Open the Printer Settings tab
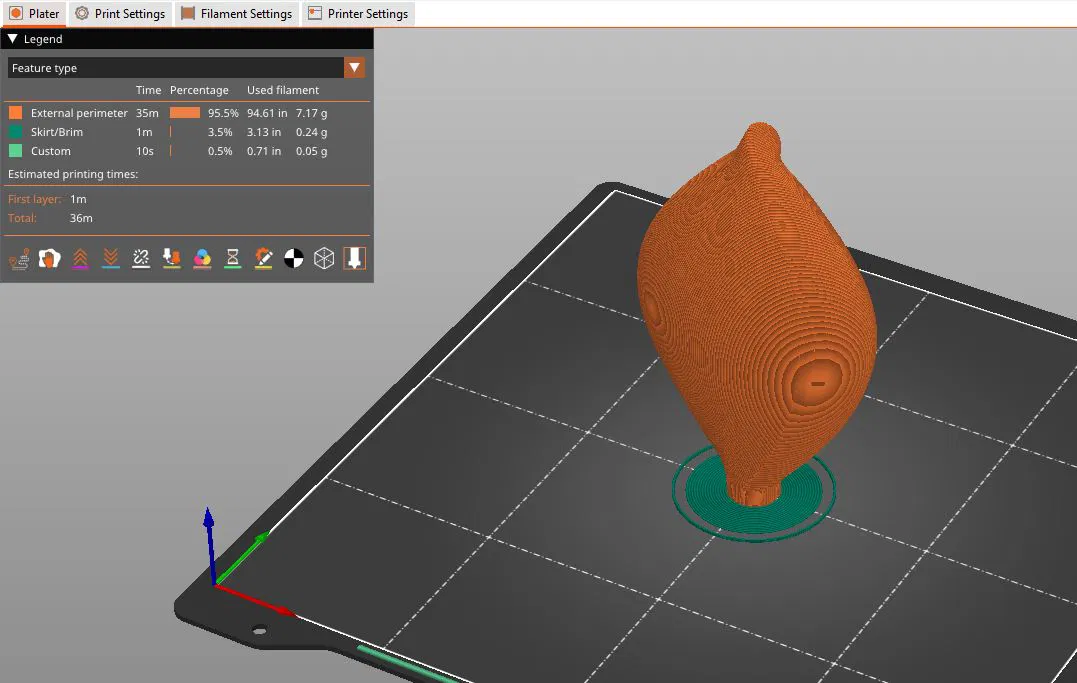Screen dimensions: 1077x683 point(358,13)
